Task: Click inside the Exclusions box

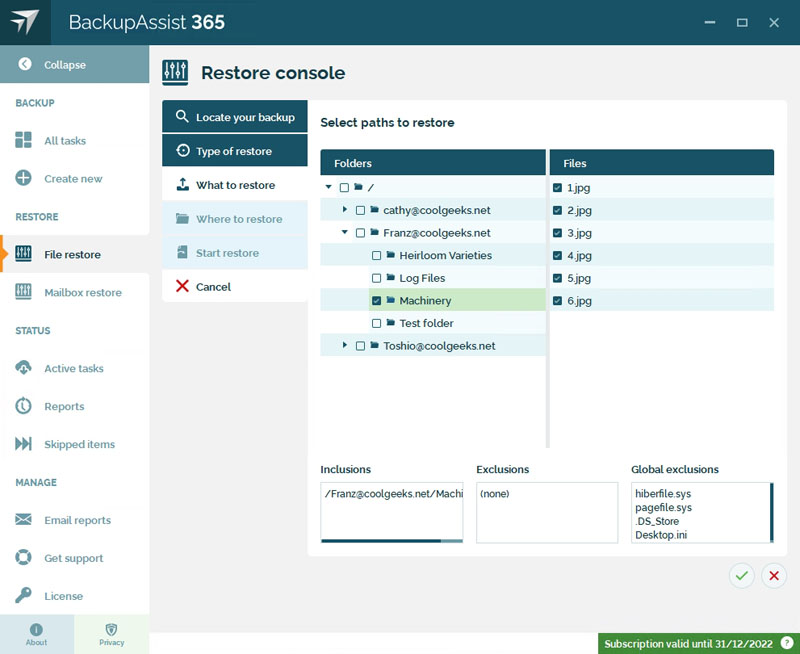Action: tap(547, 512)
